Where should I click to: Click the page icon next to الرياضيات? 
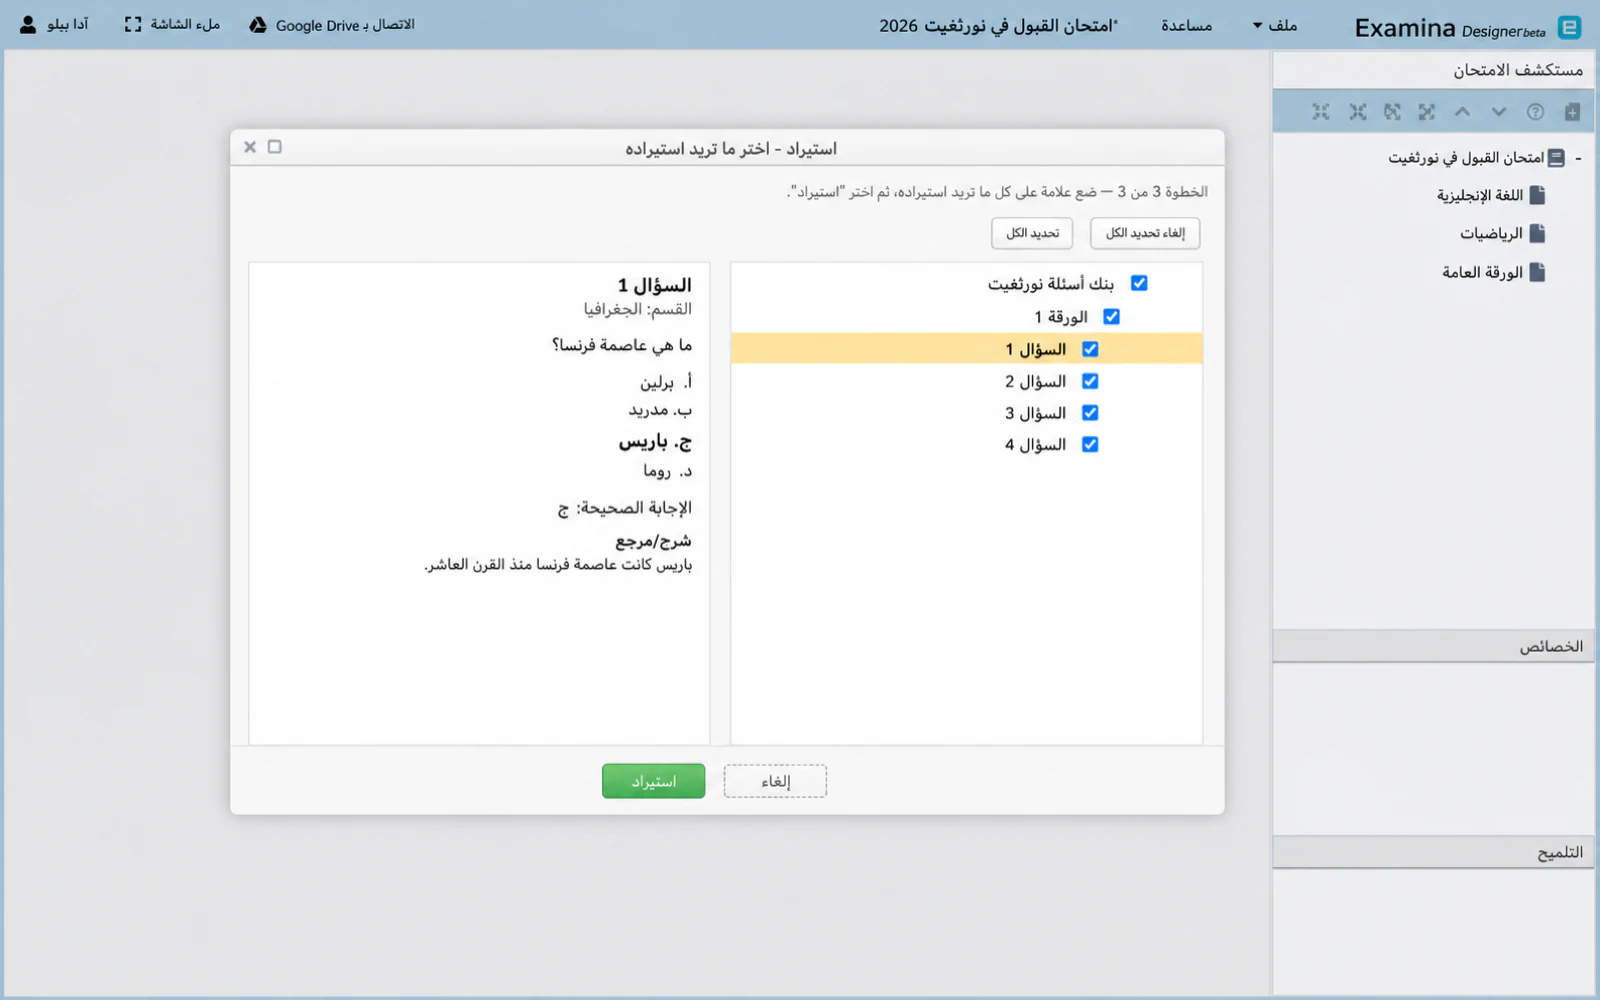(x=1537, y=233)
